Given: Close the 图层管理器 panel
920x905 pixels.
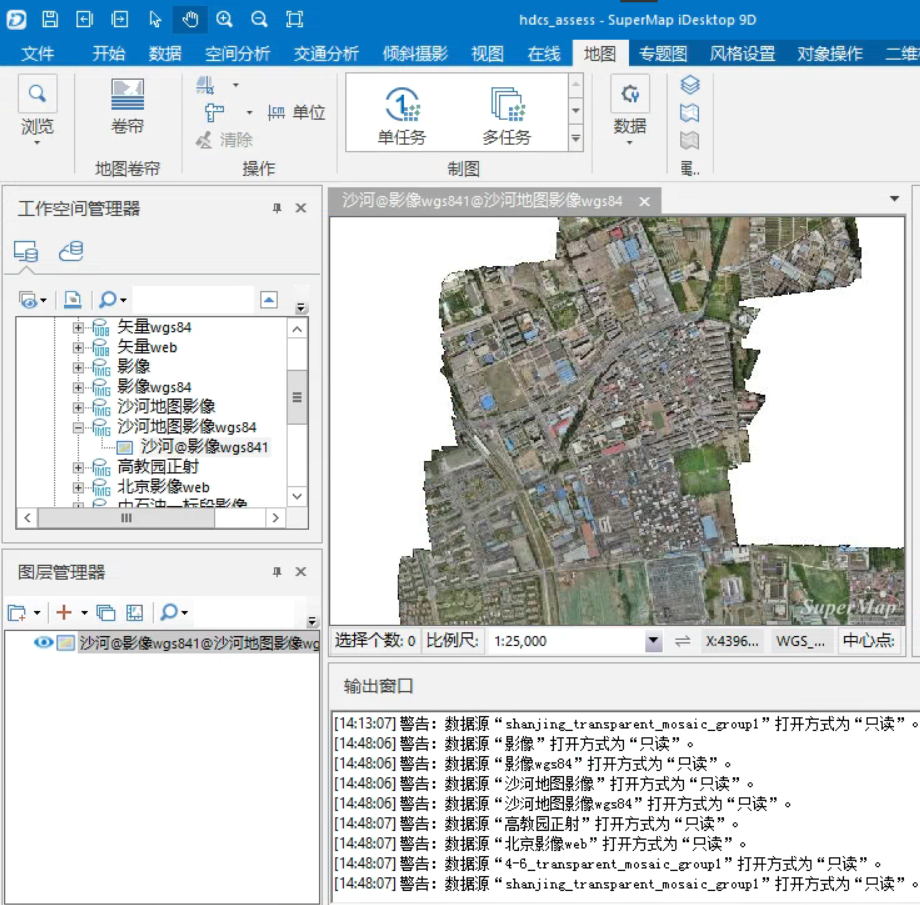Looking at the screenshot, I should 301,572.
